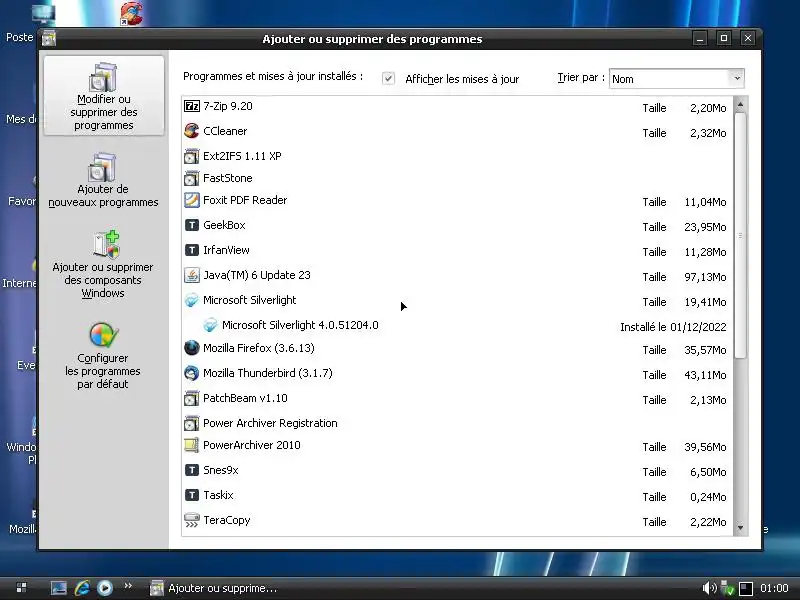Click the Mozilla Firefox (3.6.13) icon
800x600 pixels.
[x=191, y=348]
